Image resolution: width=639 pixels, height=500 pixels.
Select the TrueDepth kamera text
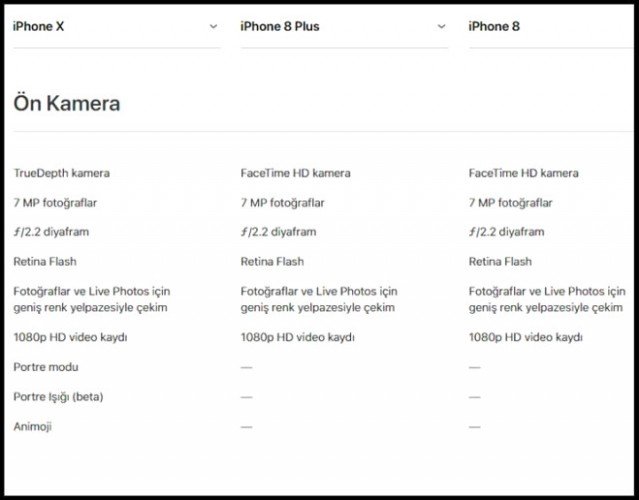tap(61, 173)
